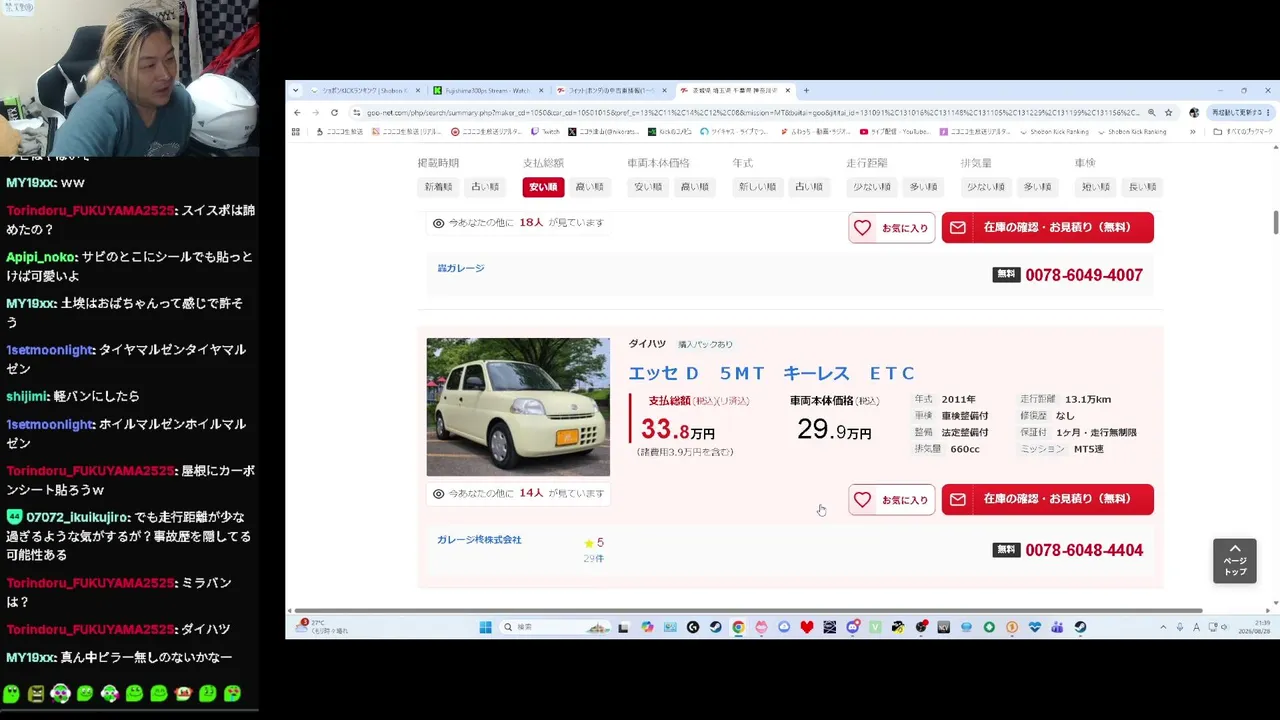
Task: Switch to Fujishima300ps Stream tab
Action: pyautogui.click(x=487, y=90)
